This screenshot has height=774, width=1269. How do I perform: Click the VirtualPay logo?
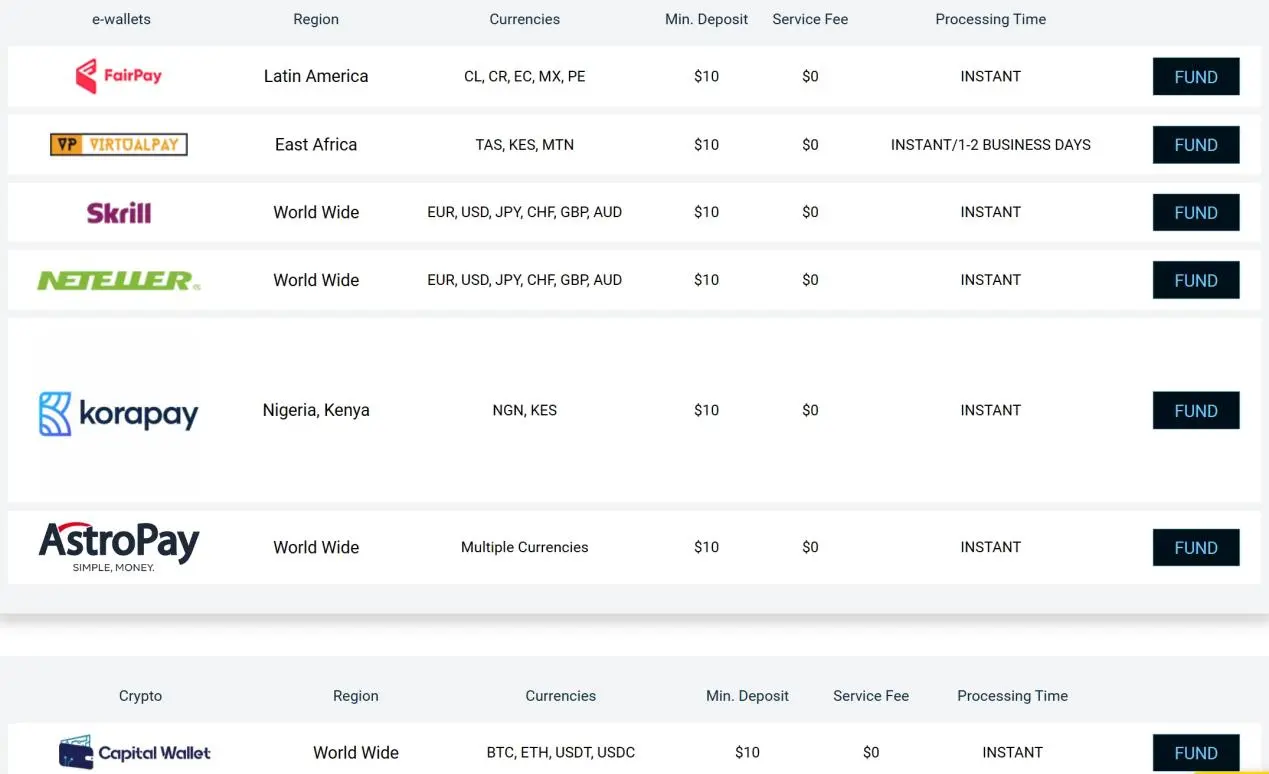pos(119,144)
